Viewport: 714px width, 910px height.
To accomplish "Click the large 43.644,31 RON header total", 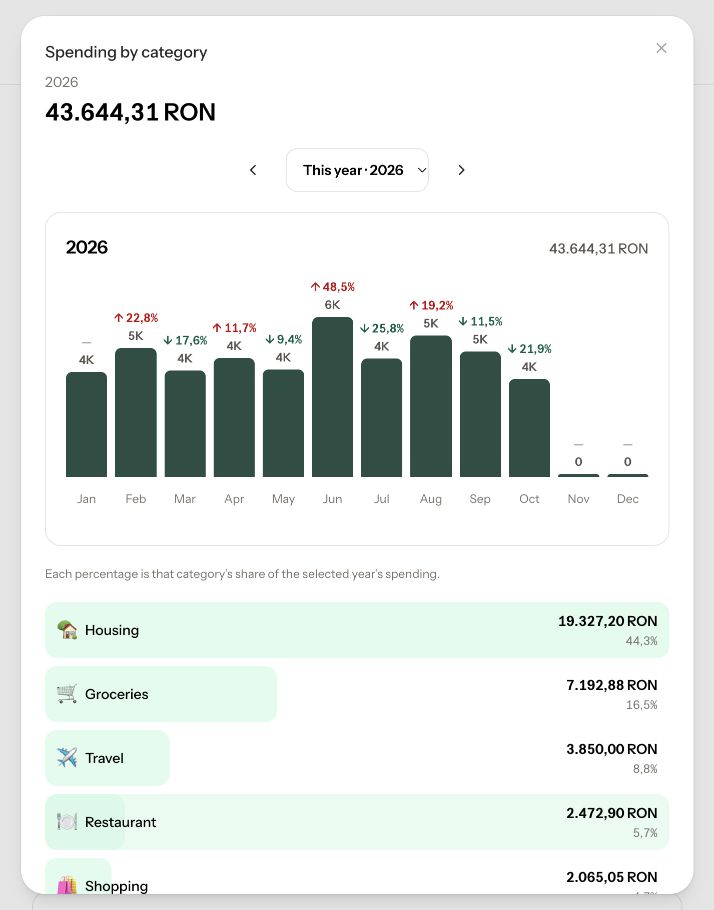I will tap(131, 112).
